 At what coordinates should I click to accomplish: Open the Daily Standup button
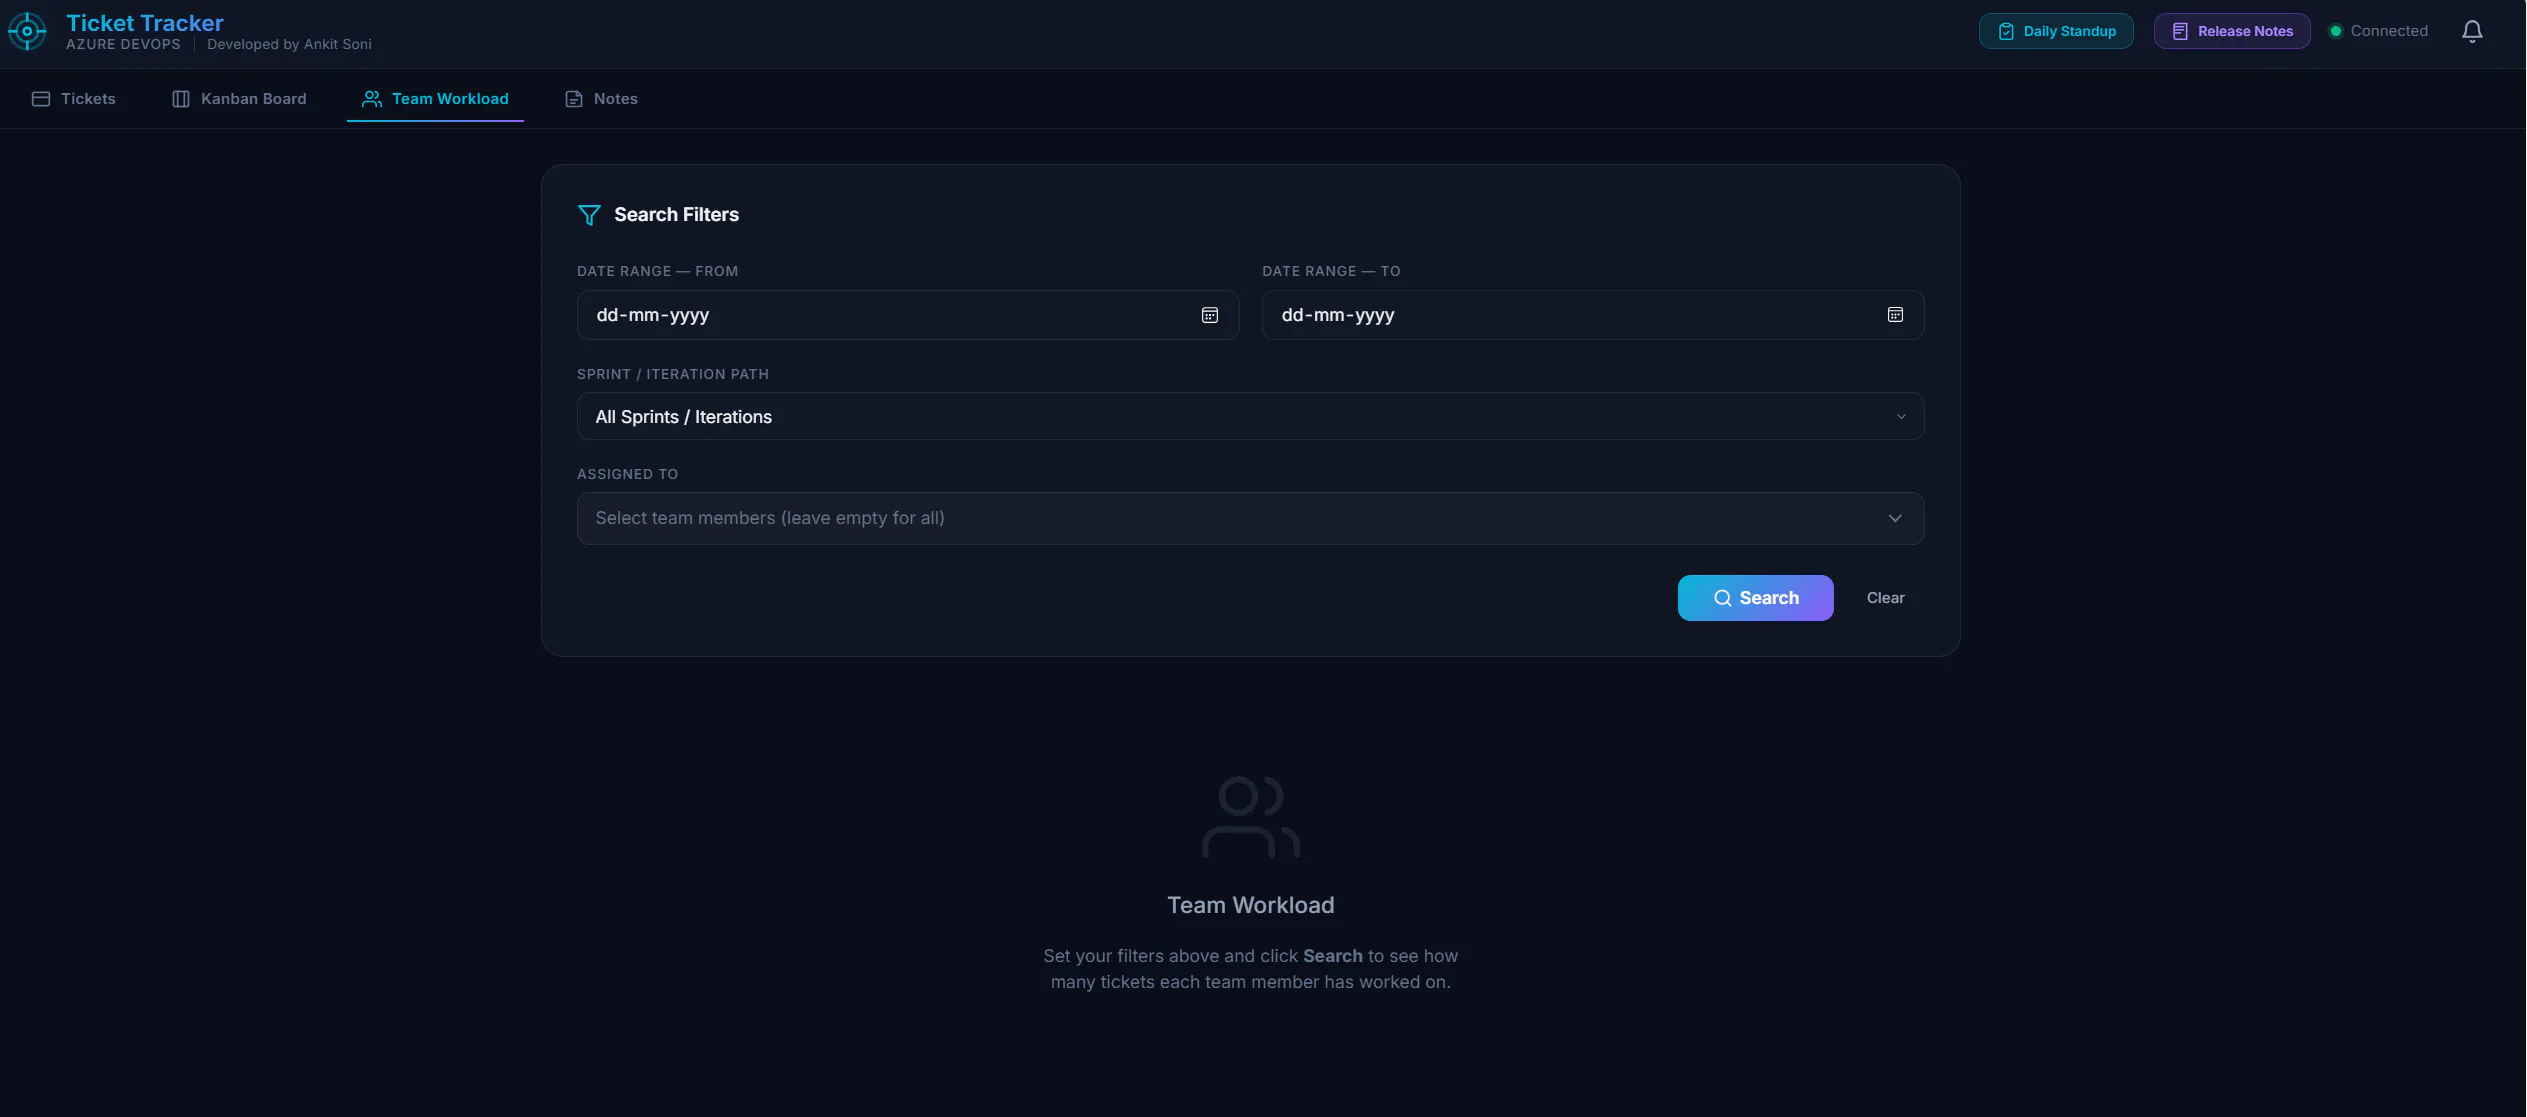coord(2056,31)
